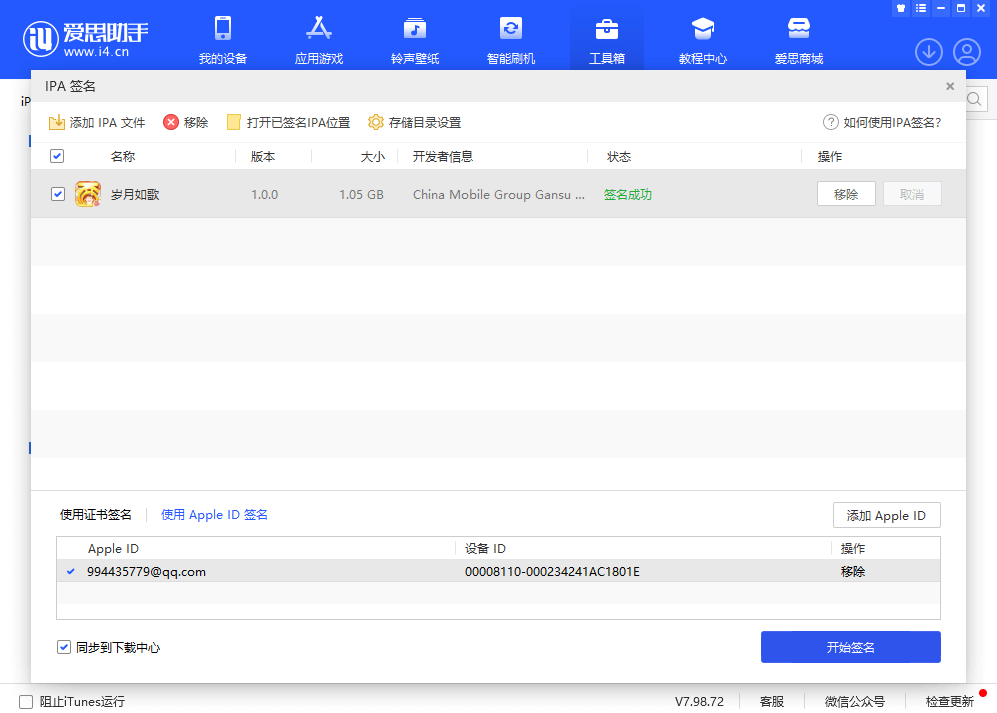Click China Mobile Group Gansu developer info
The width and height of the screenshot is (997, 713).
[x=498, y=195]
